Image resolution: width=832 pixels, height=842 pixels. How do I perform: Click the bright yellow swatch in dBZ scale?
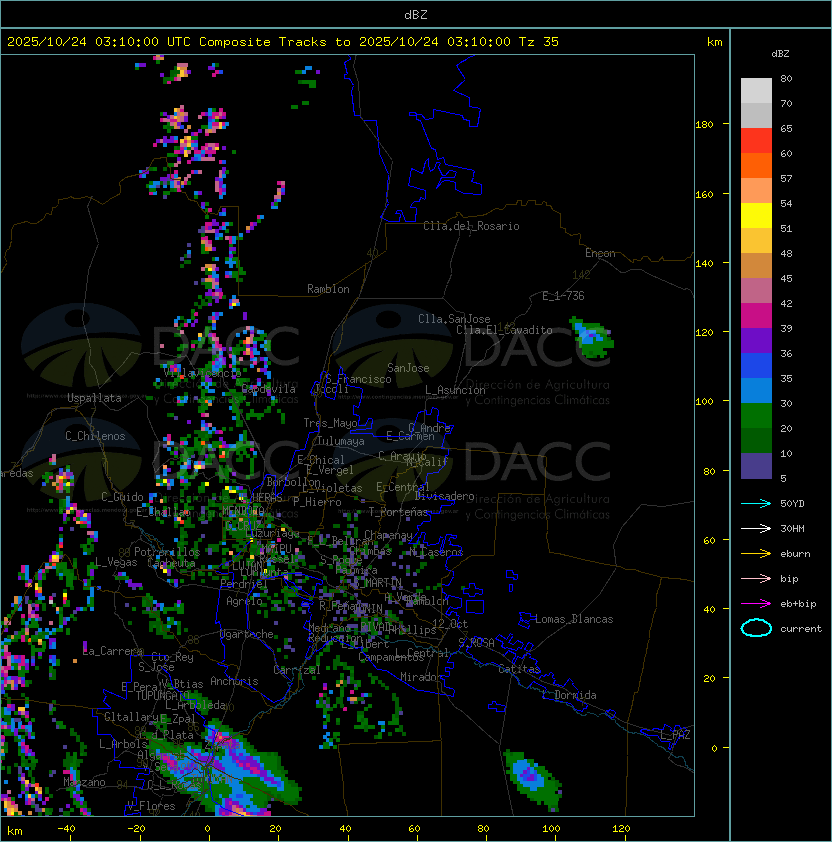pyautogui.click(x=756, y=216)
